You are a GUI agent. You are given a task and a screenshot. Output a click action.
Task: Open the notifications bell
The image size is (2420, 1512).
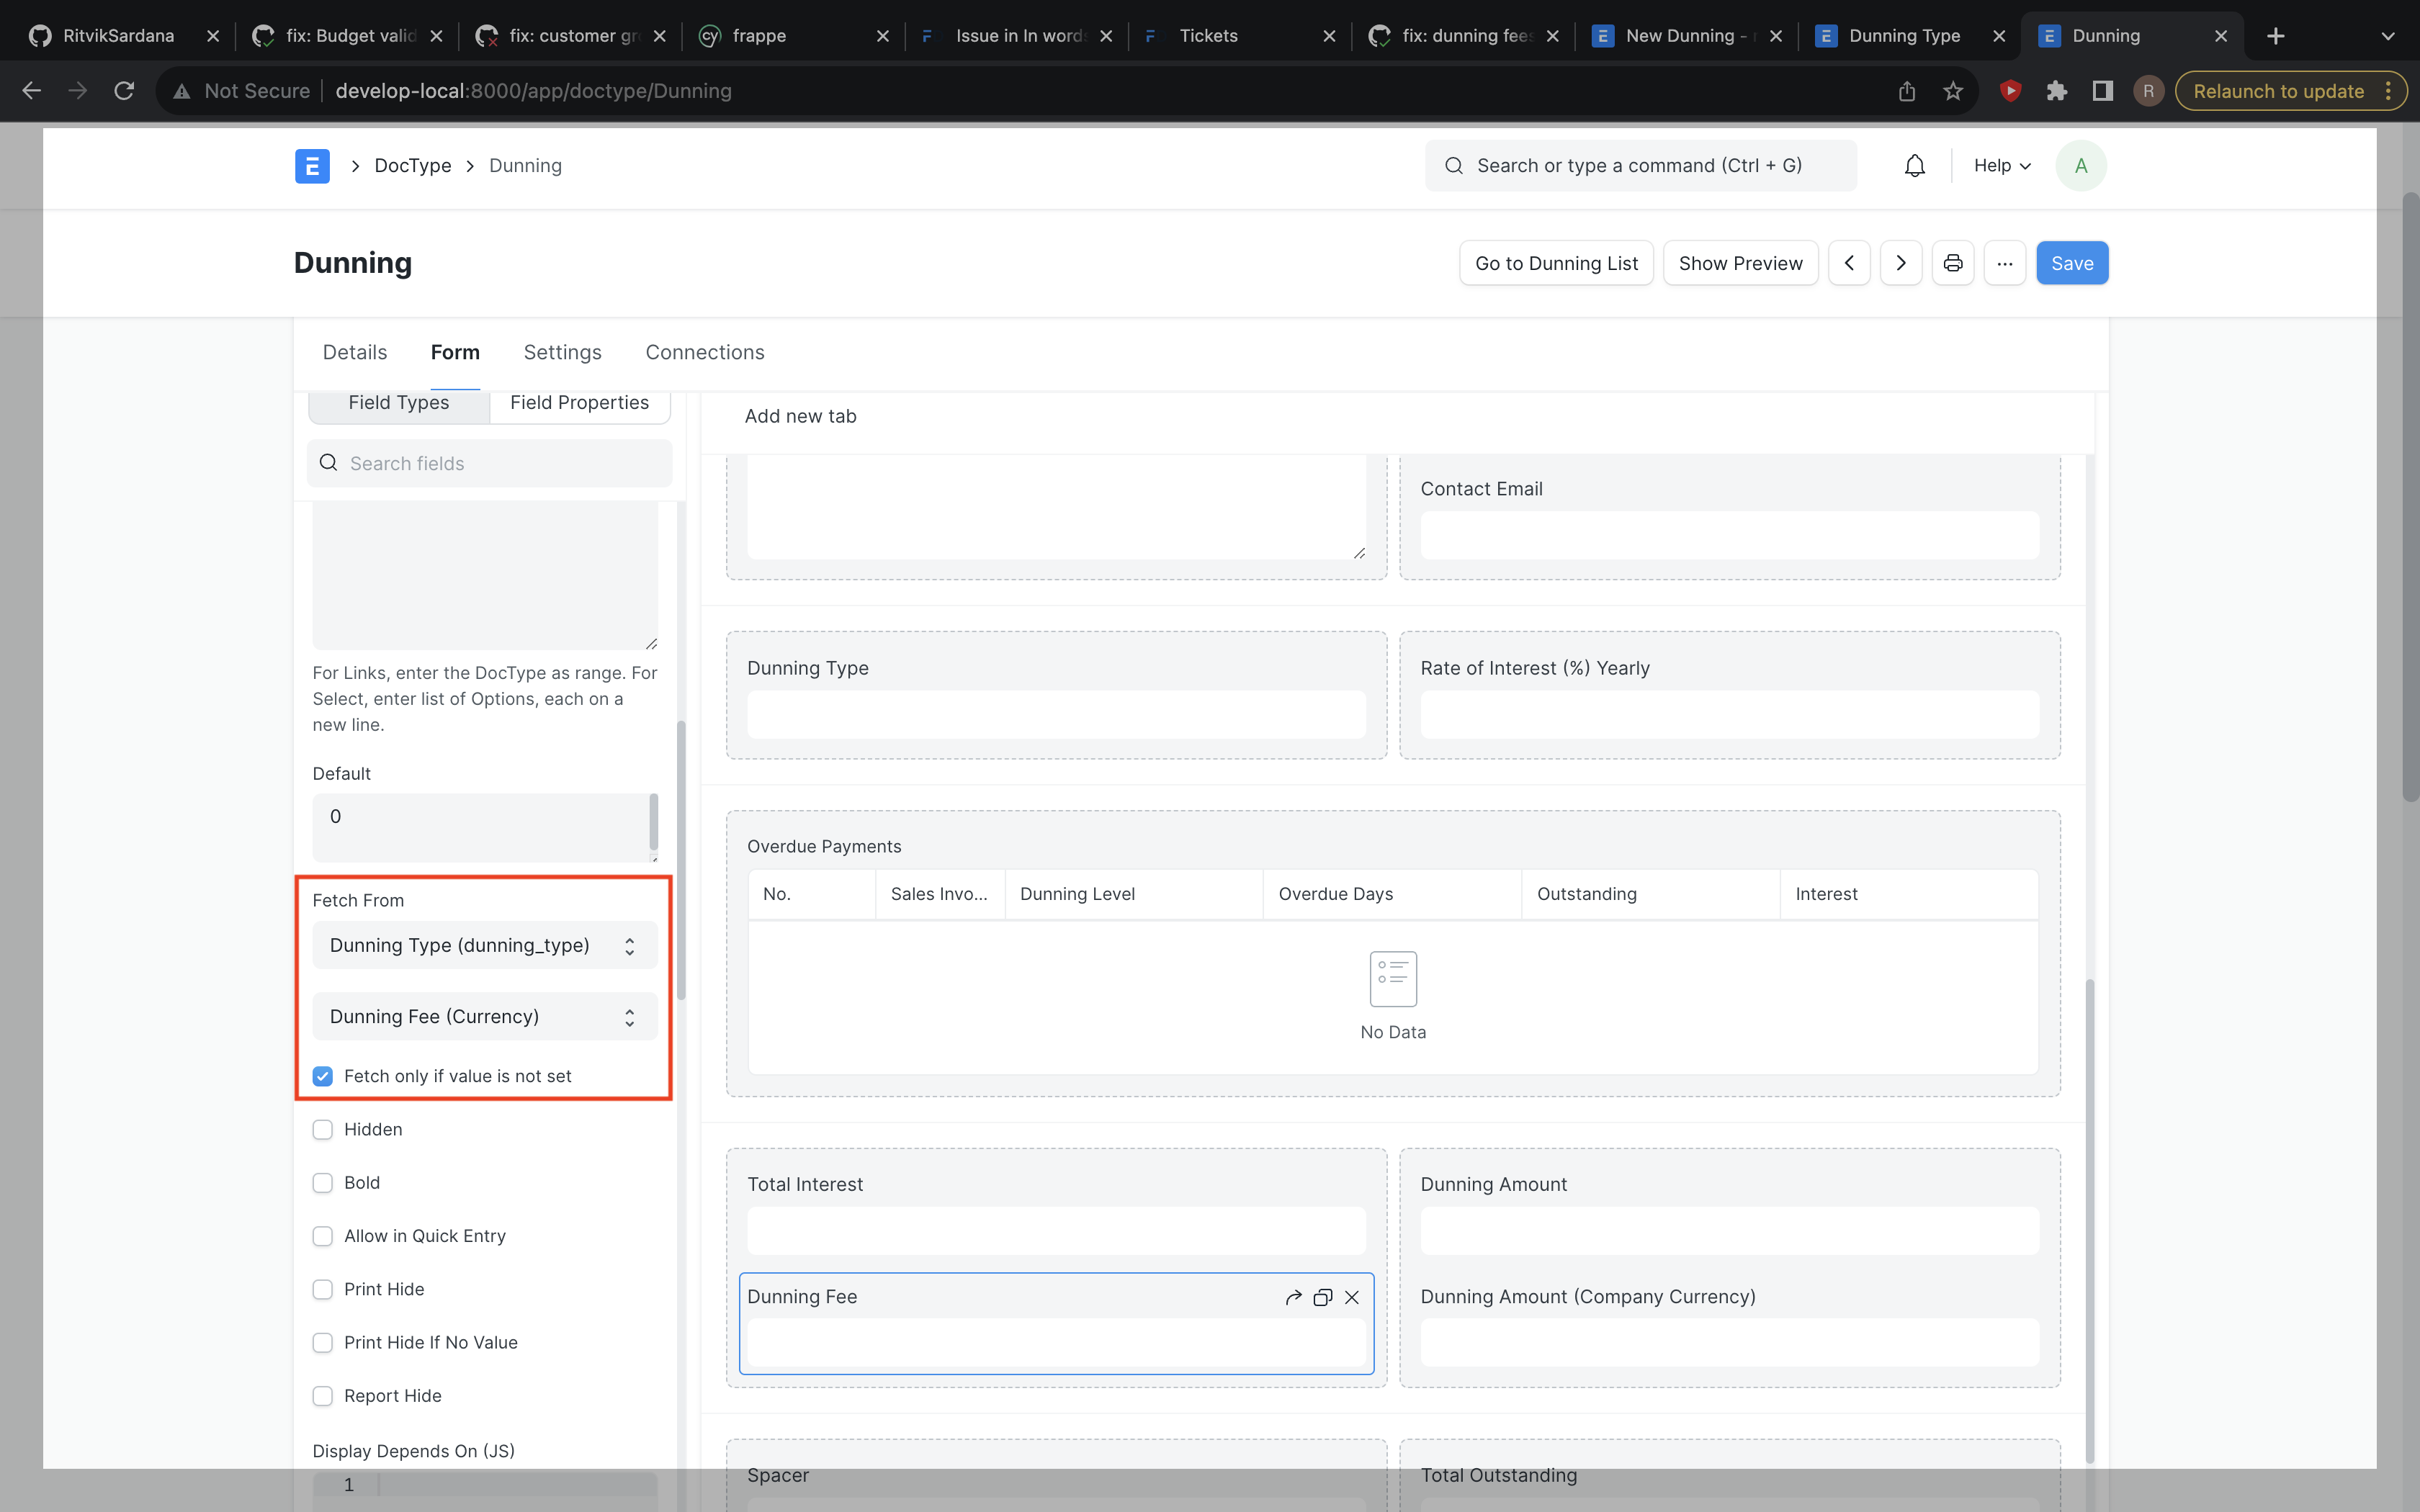point(1914,165)
